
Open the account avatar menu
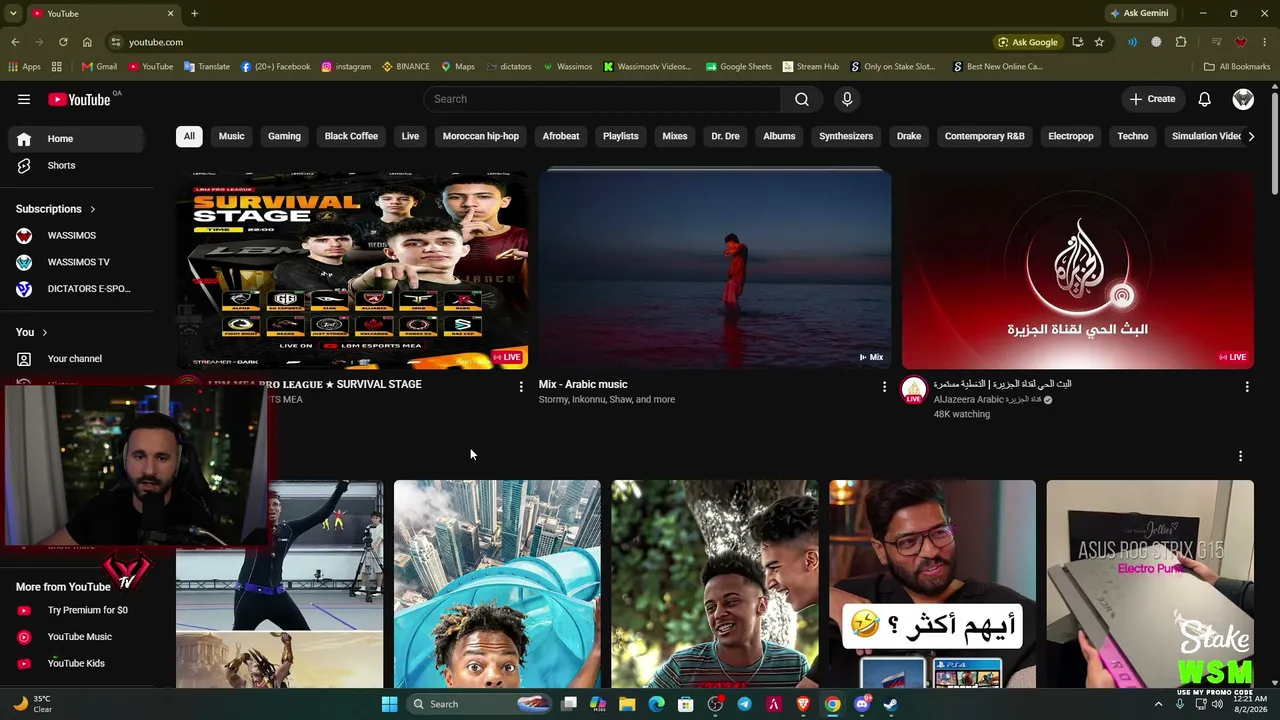tap(1243, 99)
